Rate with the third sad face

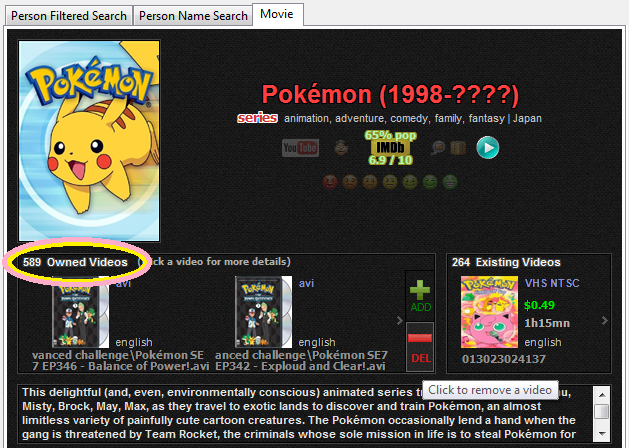pos(370,182)
